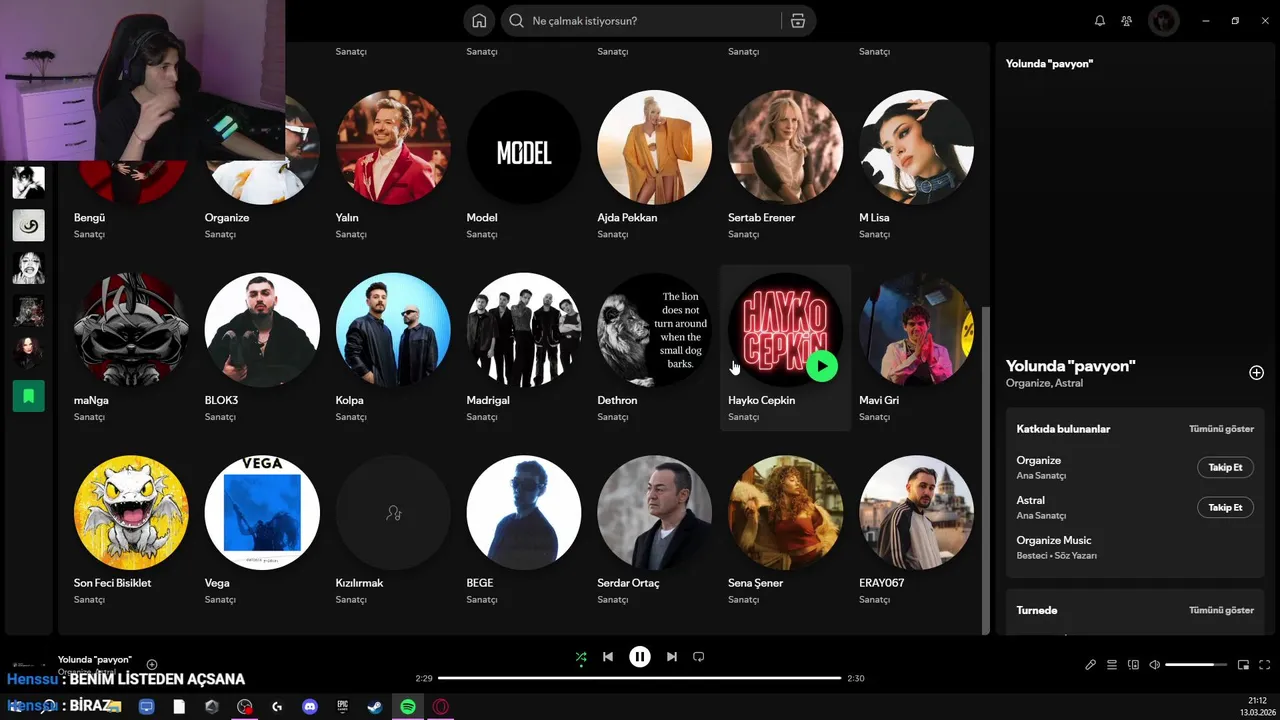The width and height of the screenshot is (1280, 720).
Task: Open Yolunda "pavyon" title in side panel
Action: tap(1070, 366)
